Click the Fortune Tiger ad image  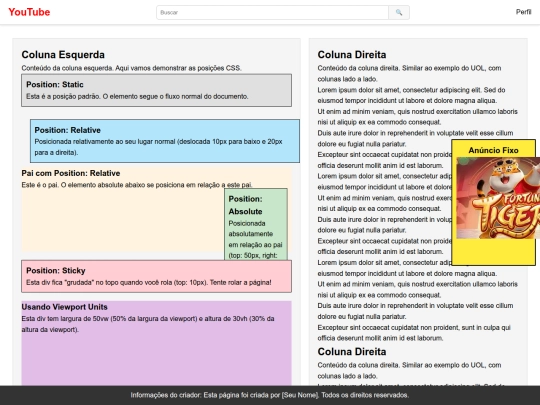tap(498, 198)
